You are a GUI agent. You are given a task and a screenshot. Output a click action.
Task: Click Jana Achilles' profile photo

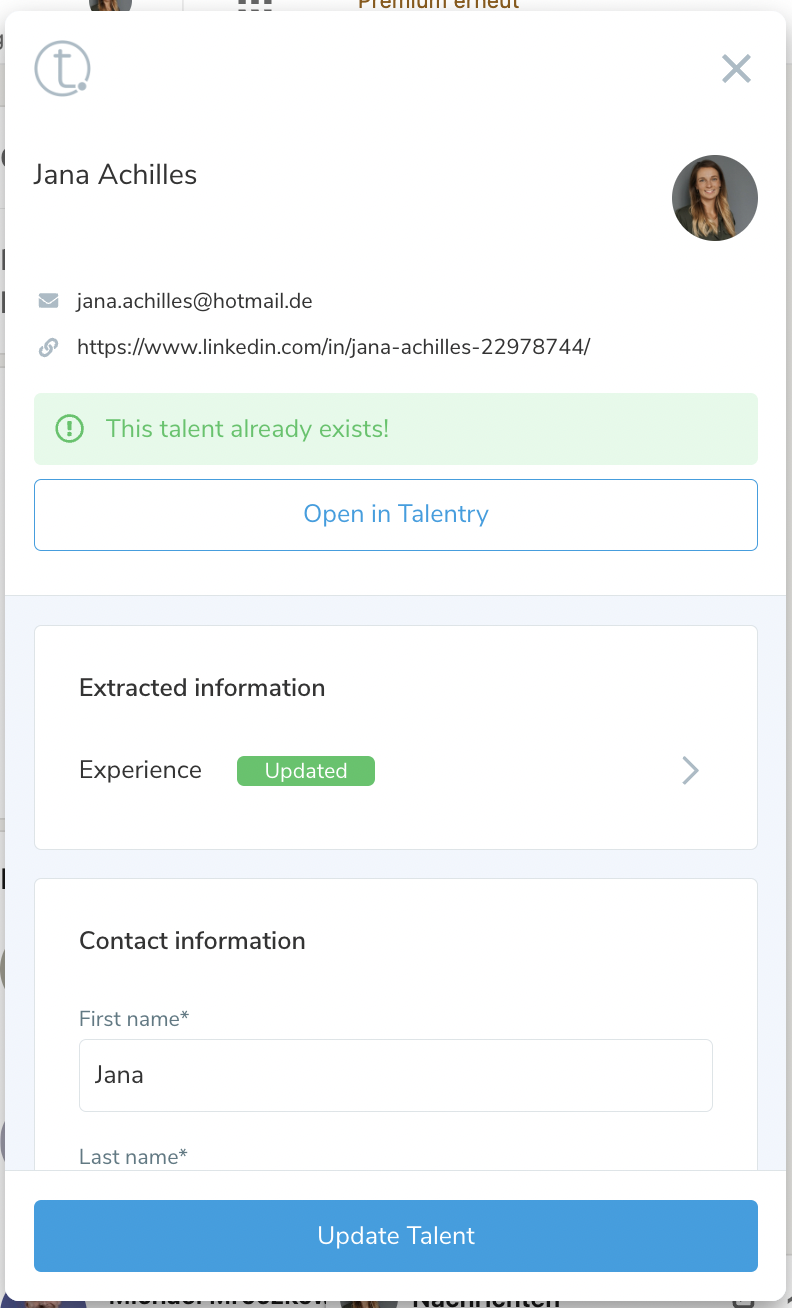click(x=714, y=198)
